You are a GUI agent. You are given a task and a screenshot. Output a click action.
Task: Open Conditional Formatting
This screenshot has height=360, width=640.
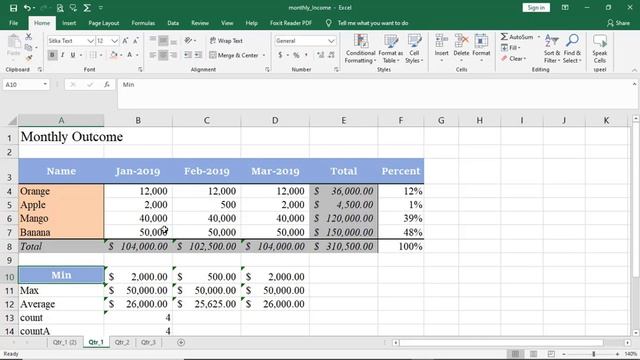pos(360,49)
